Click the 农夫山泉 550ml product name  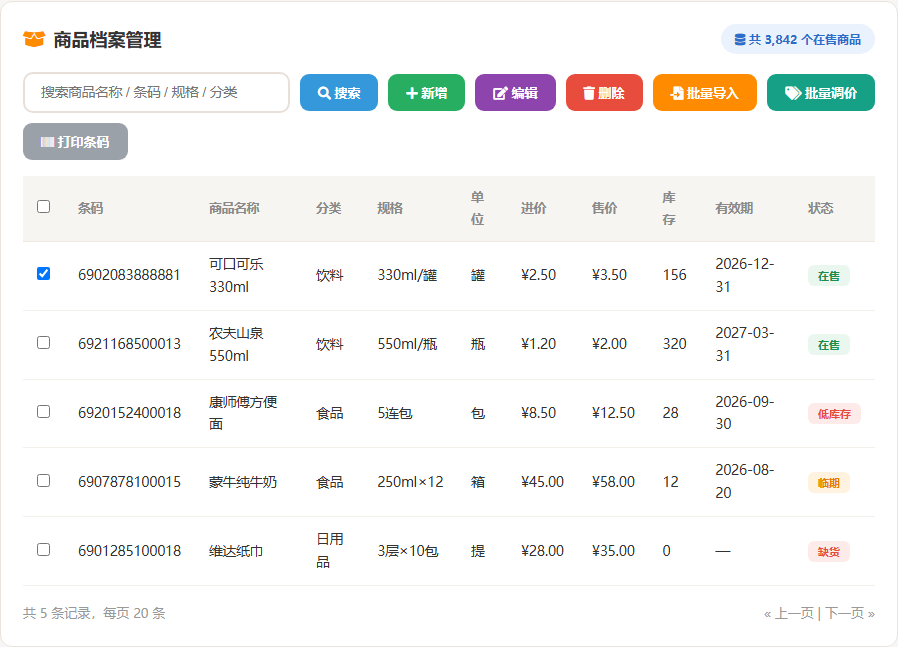point(236,344)
